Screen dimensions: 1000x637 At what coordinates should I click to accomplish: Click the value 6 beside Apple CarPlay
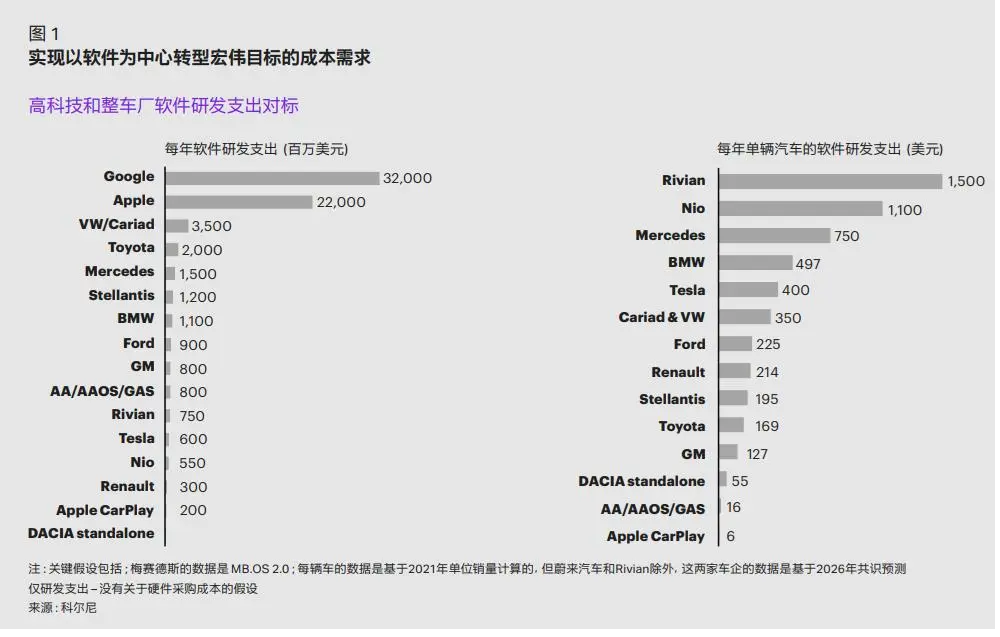pos(731,537)
